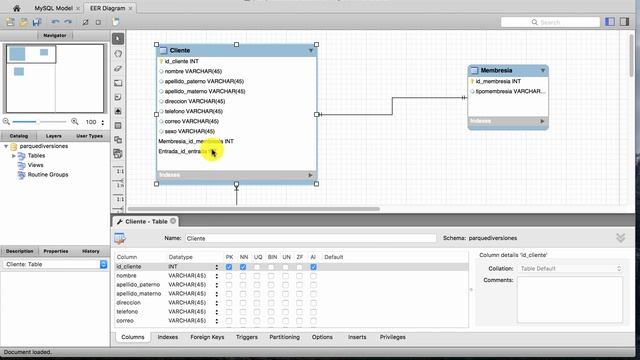
Task: Adjust the zoom percentage stepper
Action: coord(102,122)
